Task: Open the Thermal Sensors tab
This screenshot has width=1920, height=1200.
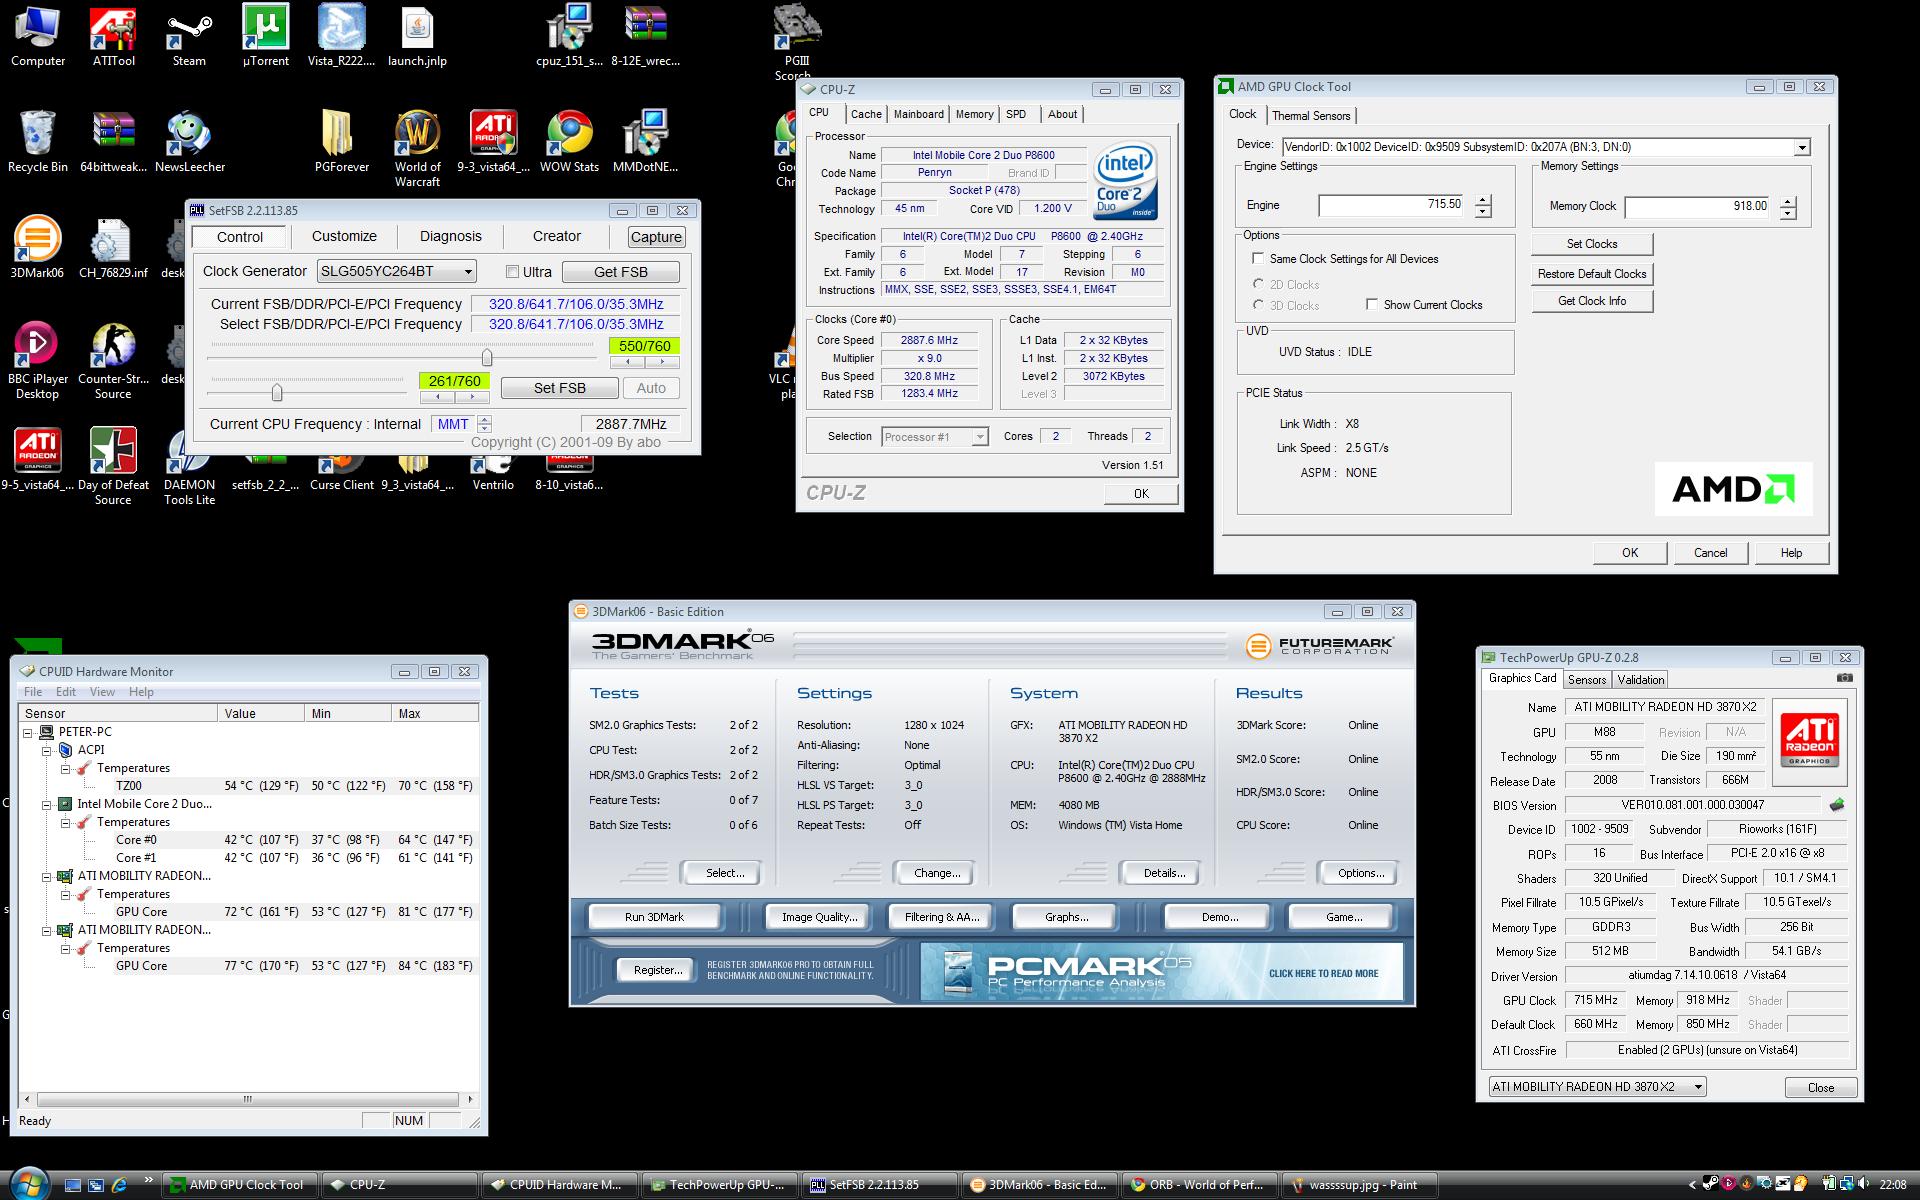Action: point(1310,116)
